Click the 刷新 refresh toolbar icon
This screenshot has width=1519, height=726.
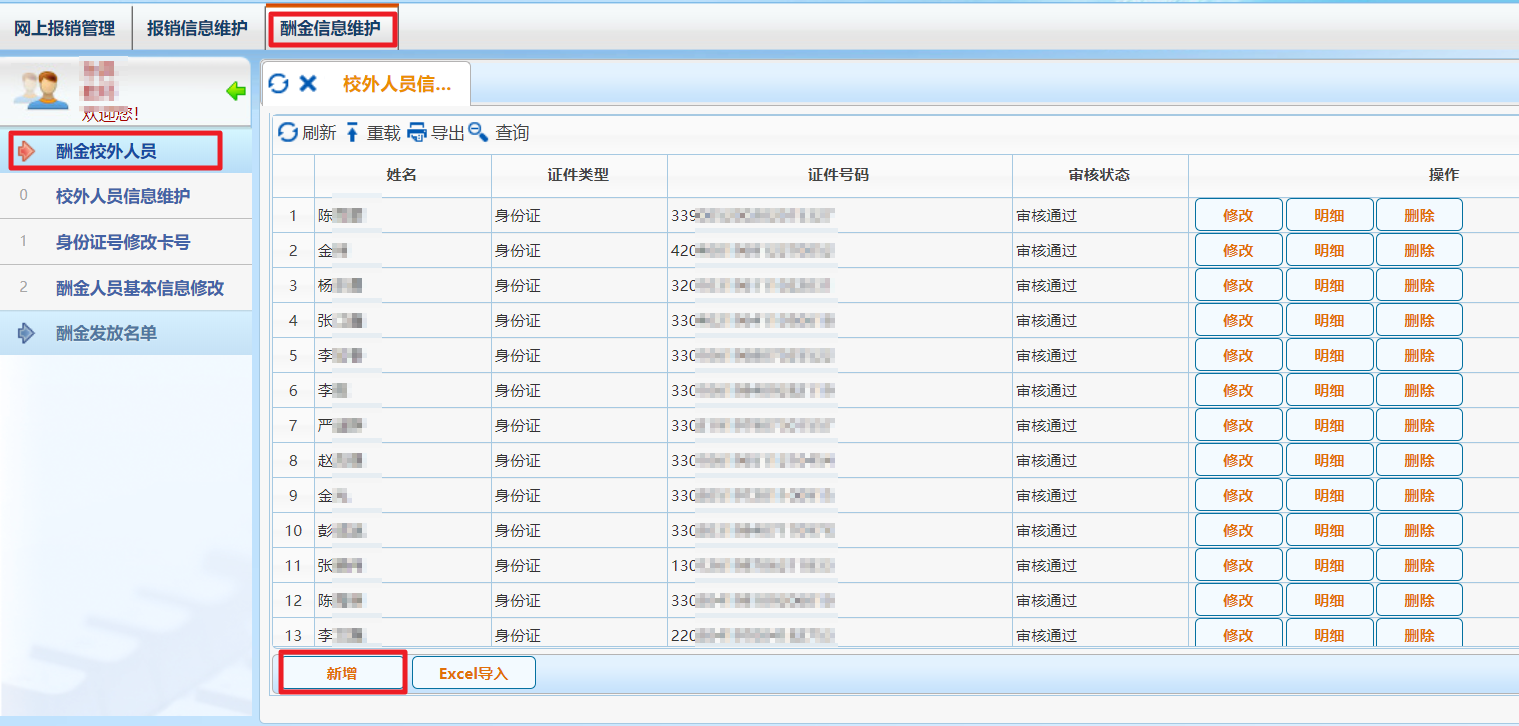pyautogui.click(x=288, y=133)
